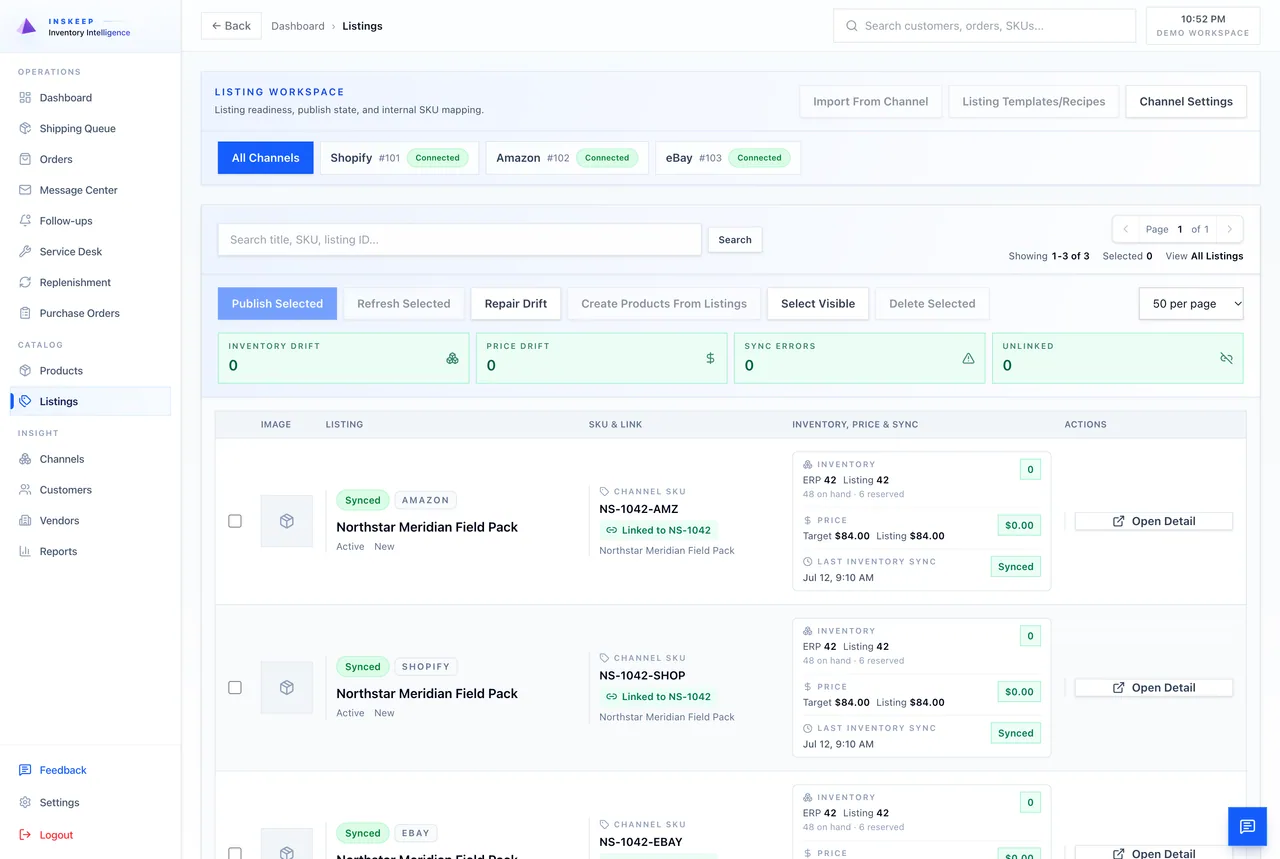The image size is (1280, 859).
Task: Click the Refresh Selected button
Action: coord(404,304)
